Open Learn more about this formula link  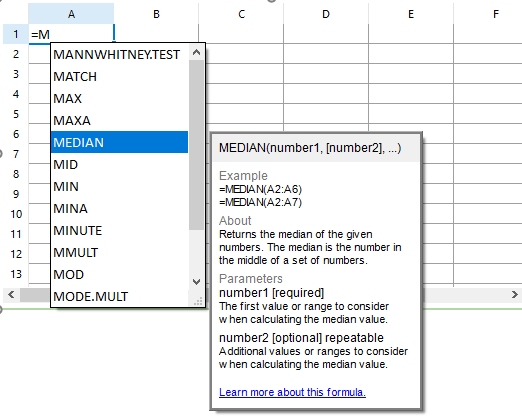tap(292, 392)
